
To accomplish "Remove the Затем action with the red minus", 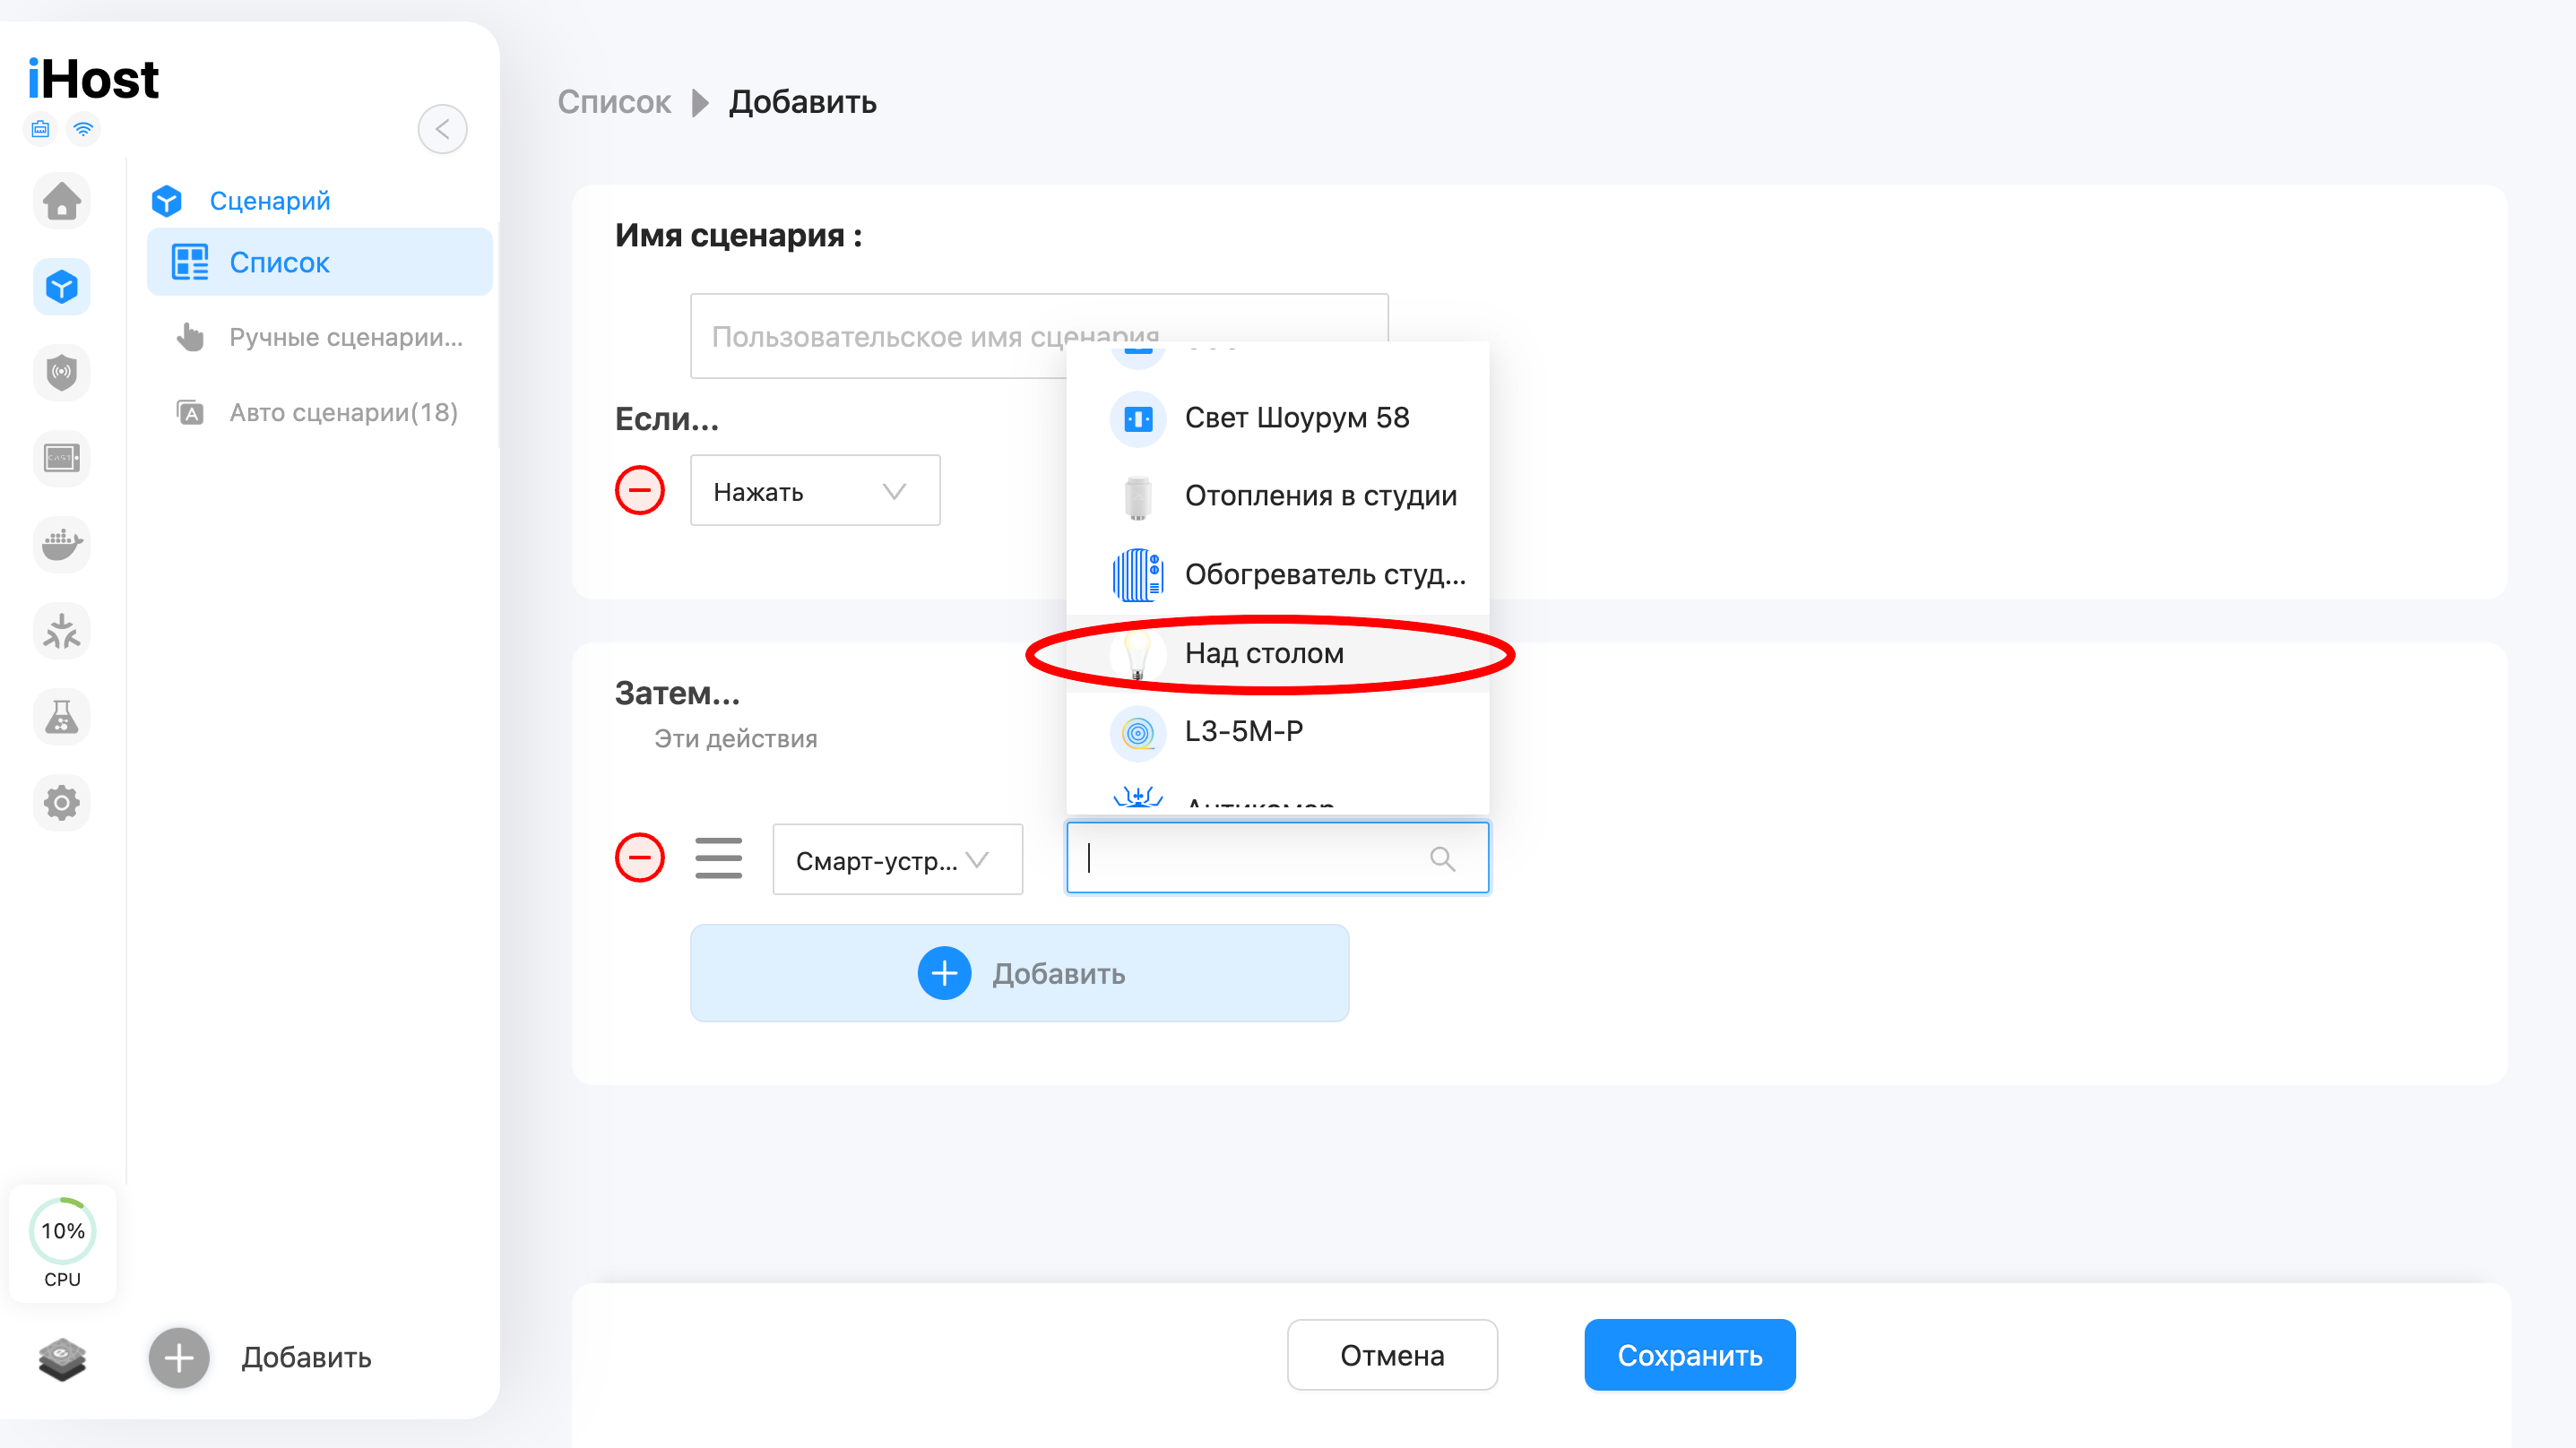I will (x=640, y=858).
